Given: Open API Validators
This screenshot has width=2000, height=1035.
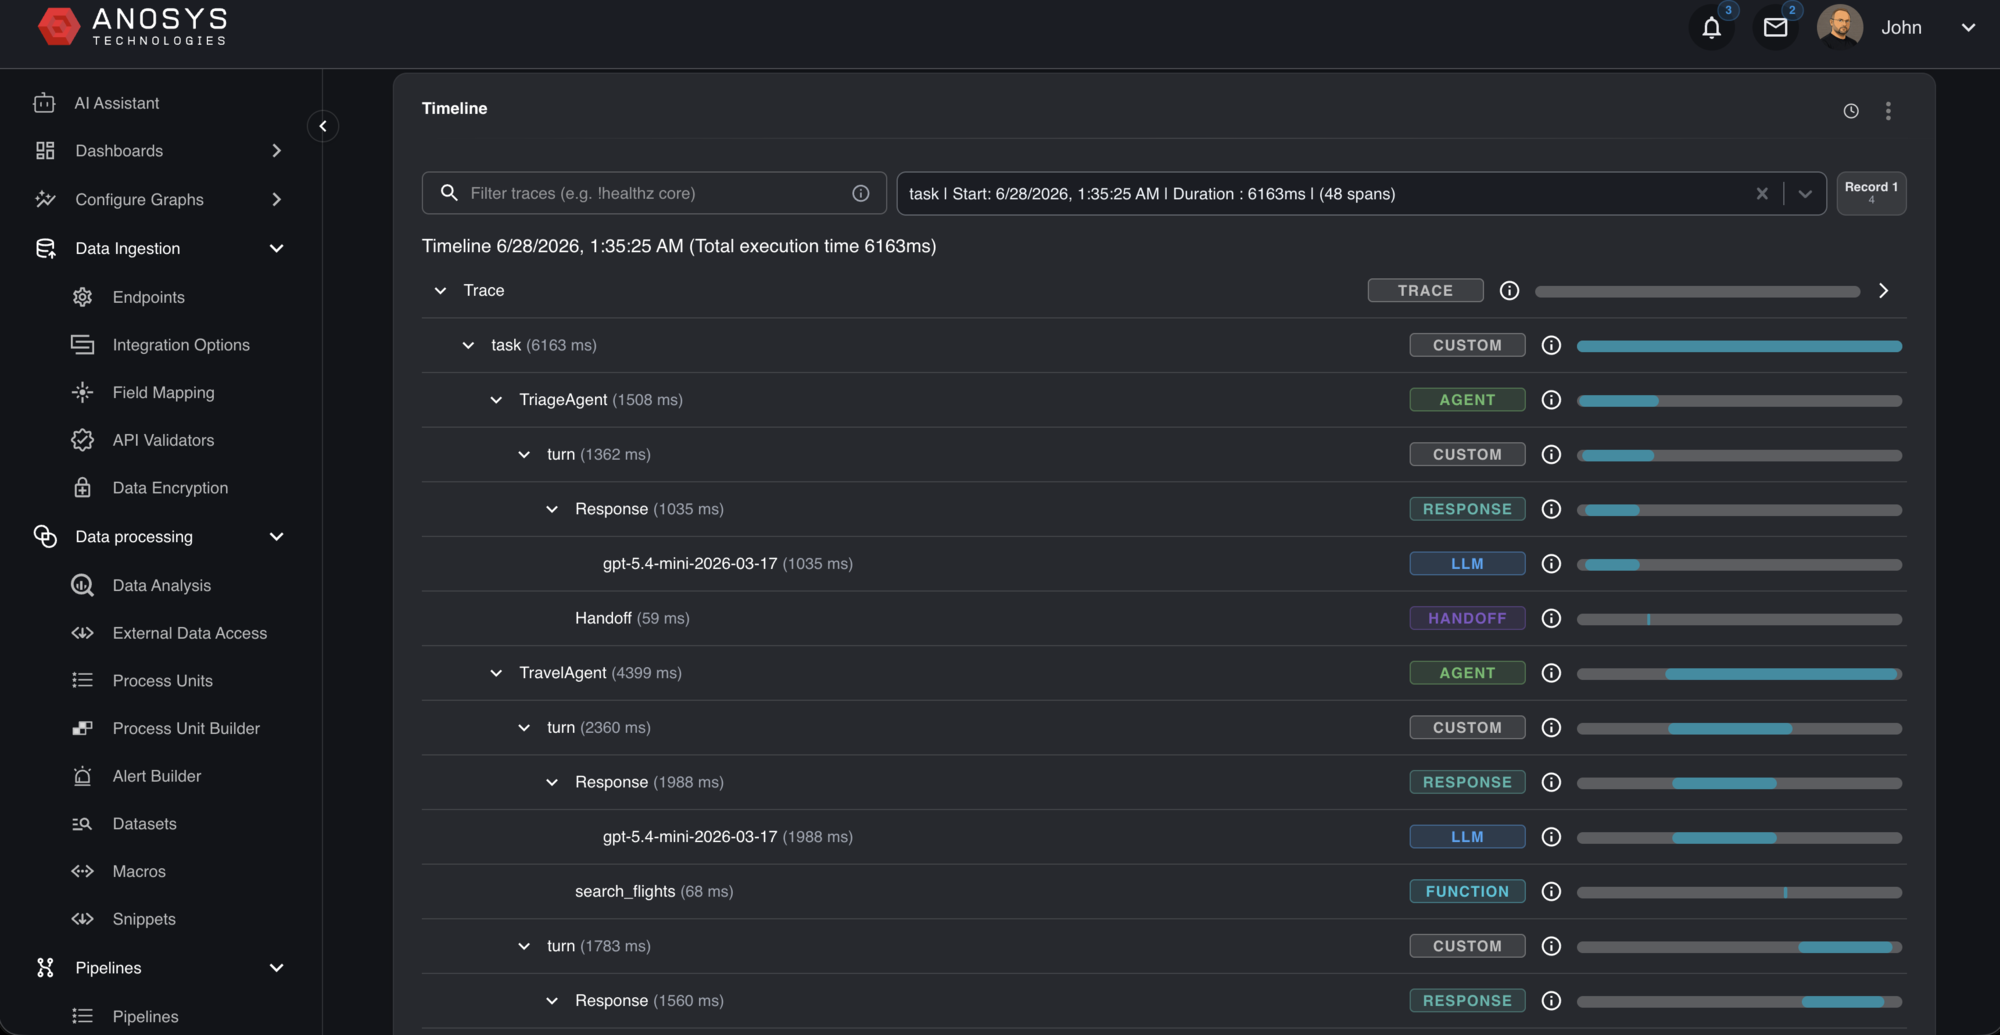Looking at the screenshot, I should click(163, 440).
